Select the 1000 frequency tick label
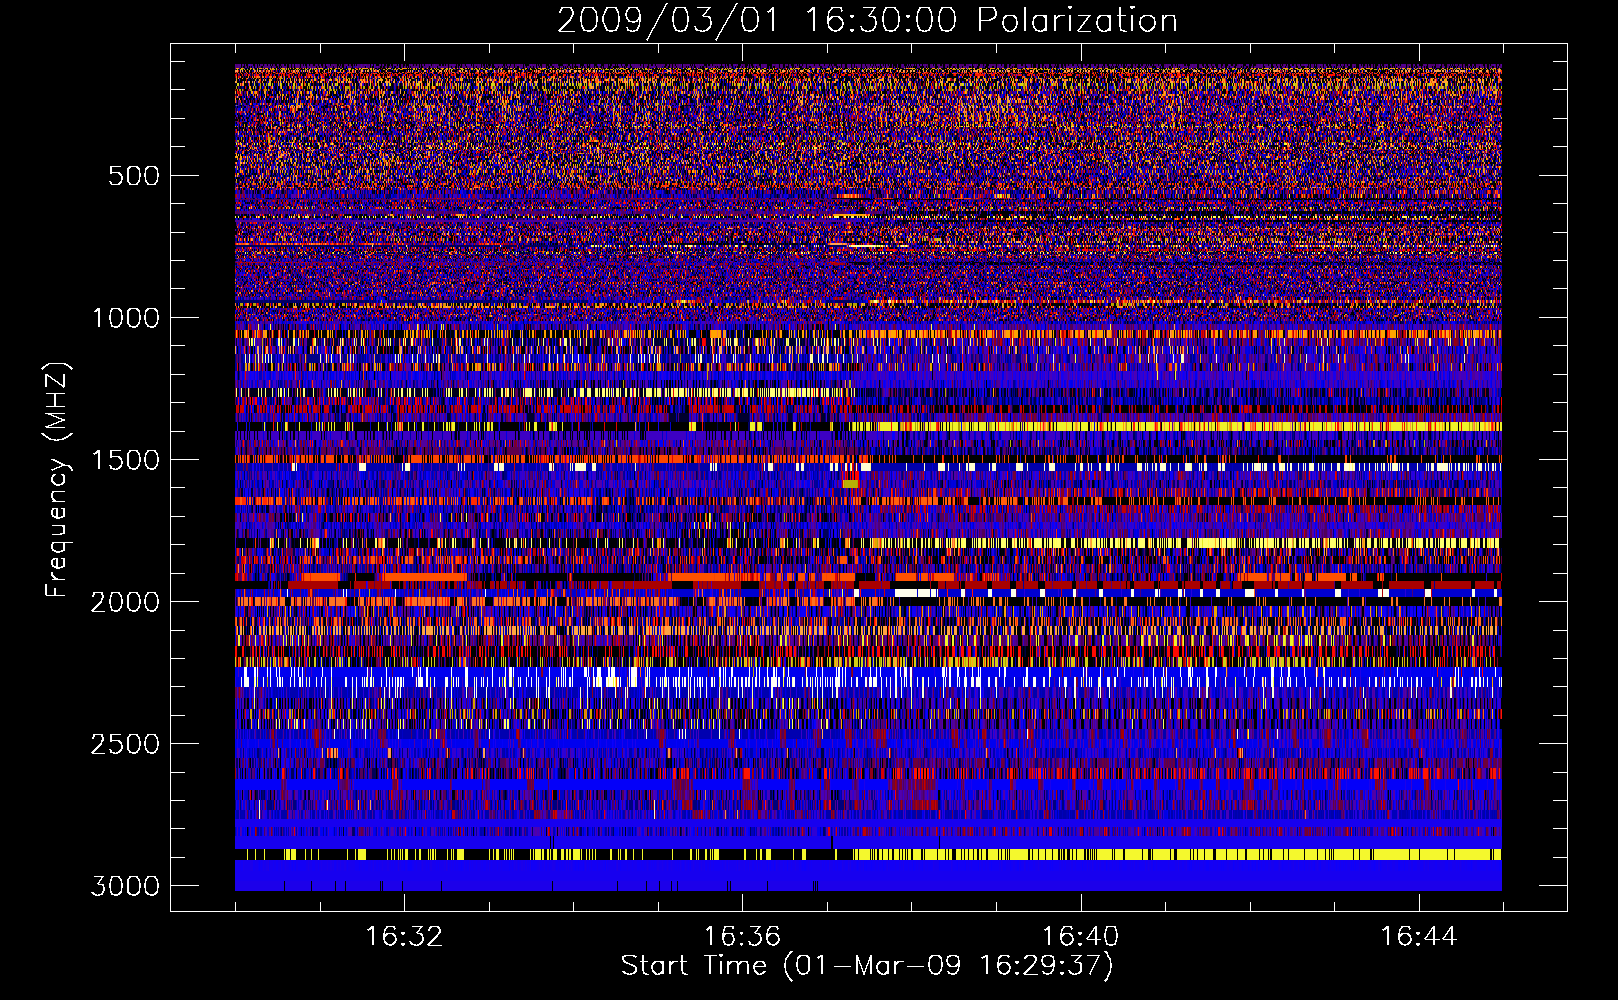 (x=125, y=318)
